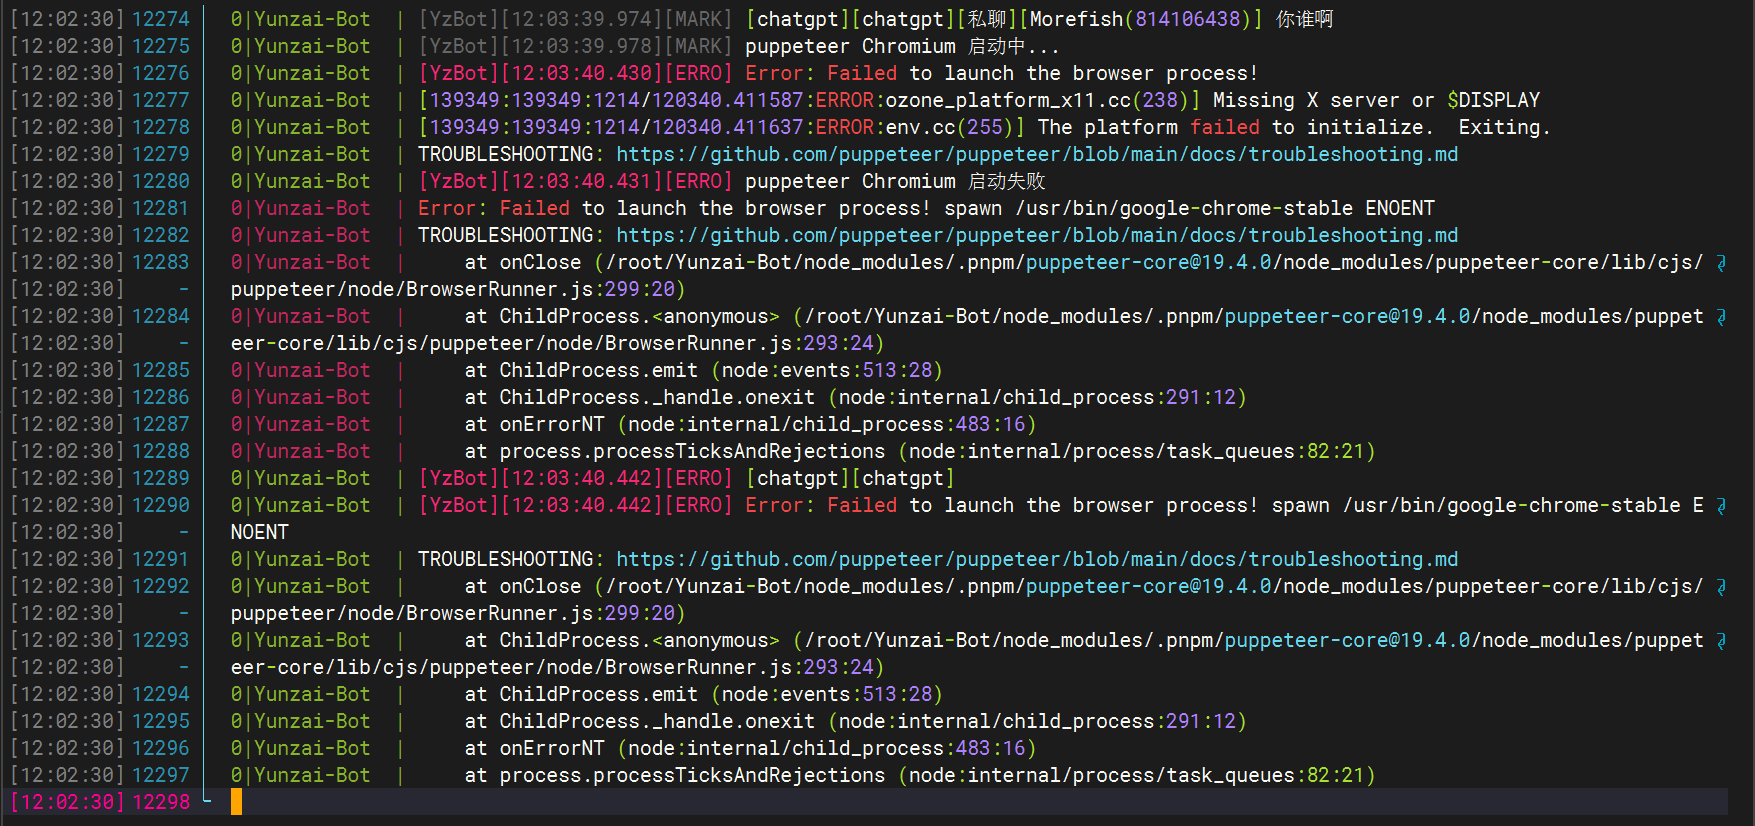Screen dimensions: 1755x826
Task: Click the red '0|Yunzai-Bot' label on line 12281
Action: (x=300, y=208)
